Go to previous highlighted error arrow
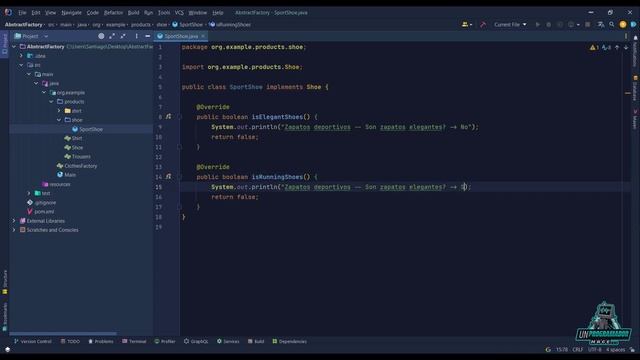 click(617, 47)
